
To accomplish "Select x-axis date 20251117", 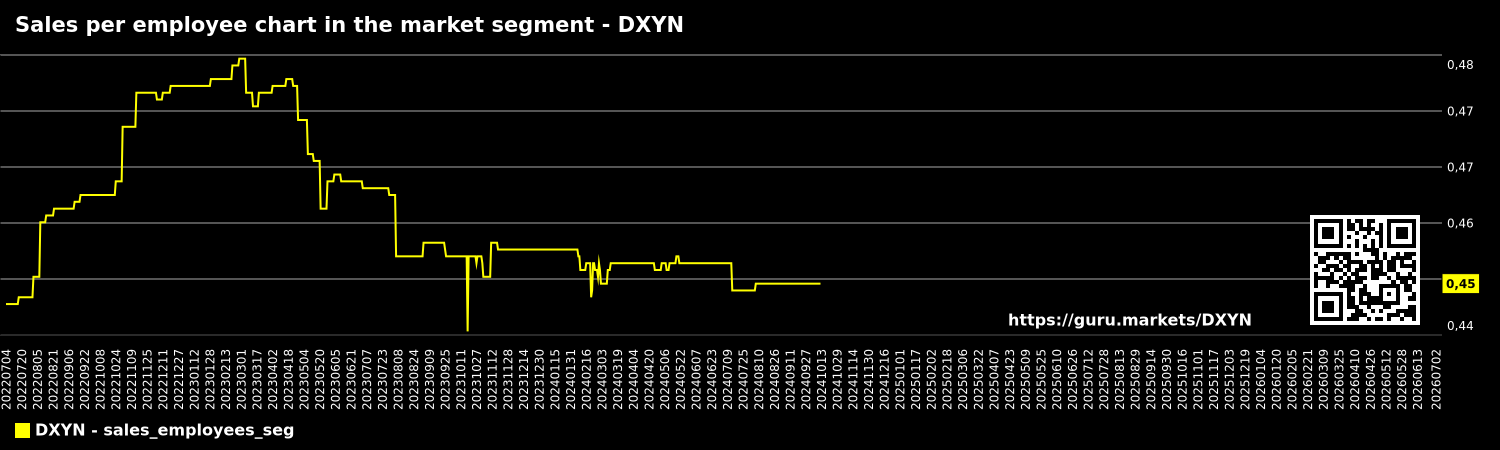I will [1215, 378].
